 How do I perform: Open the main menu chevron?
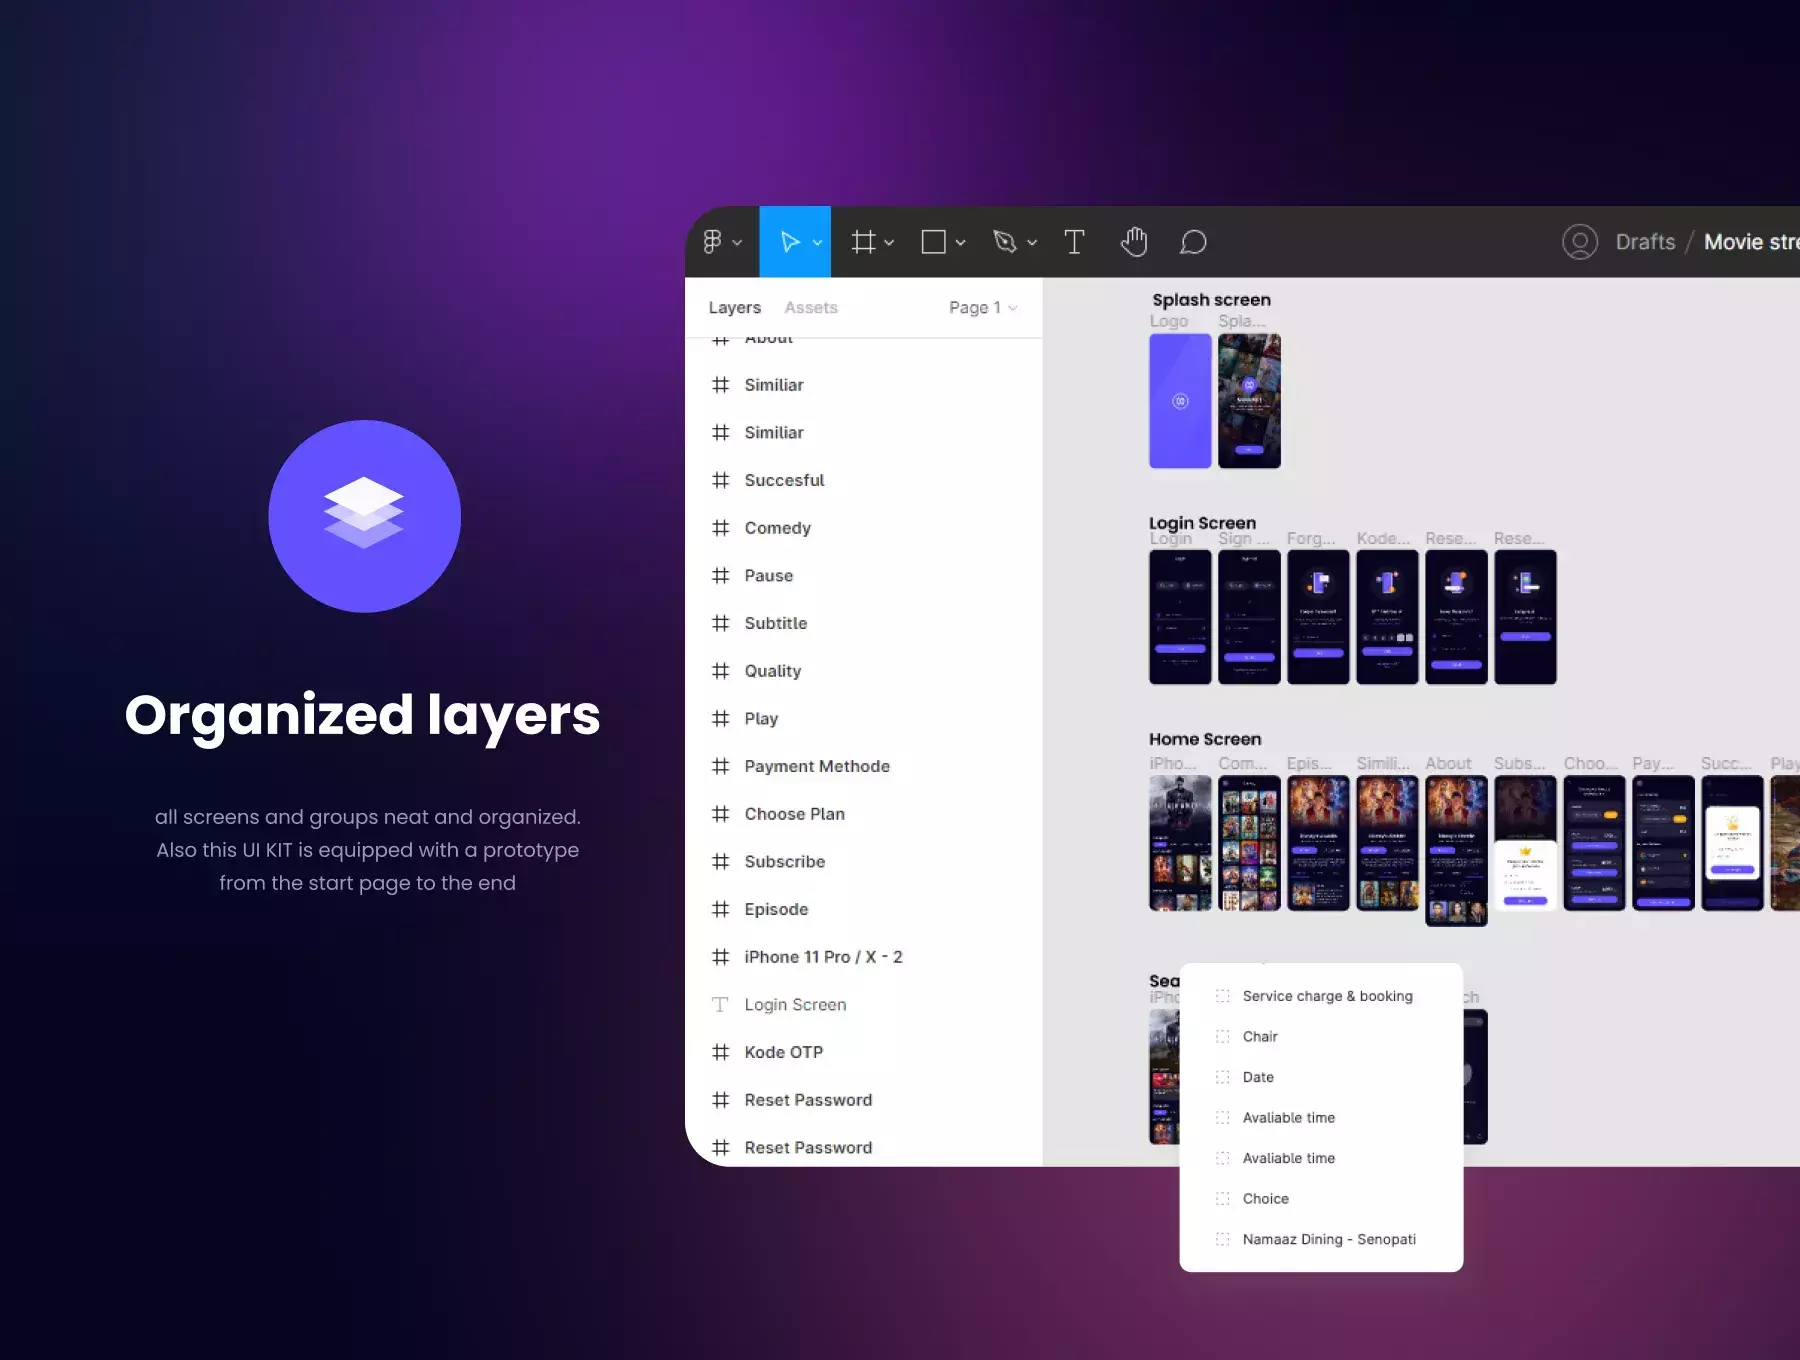click(737, 243)
